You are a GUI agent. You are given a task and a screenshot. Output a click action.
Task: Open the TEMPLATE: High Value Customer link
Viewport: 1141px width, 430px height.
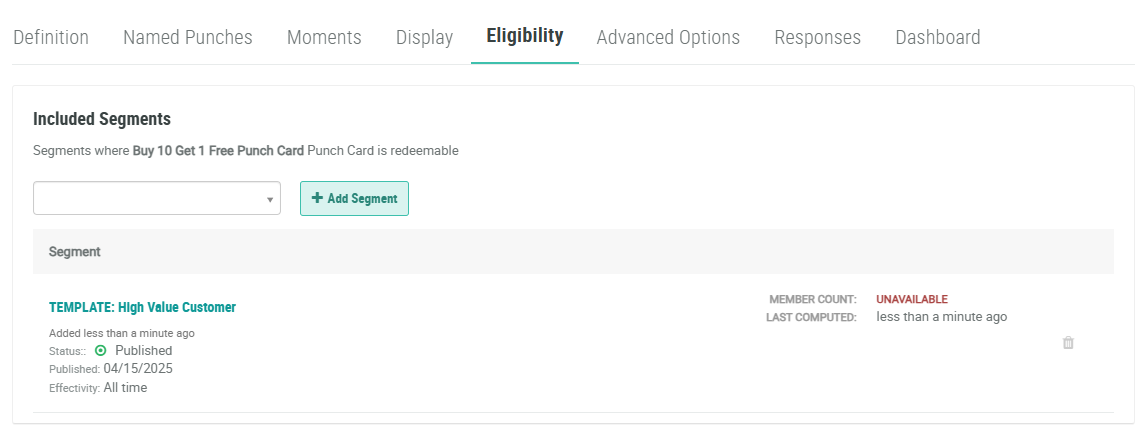pos(142,307)
